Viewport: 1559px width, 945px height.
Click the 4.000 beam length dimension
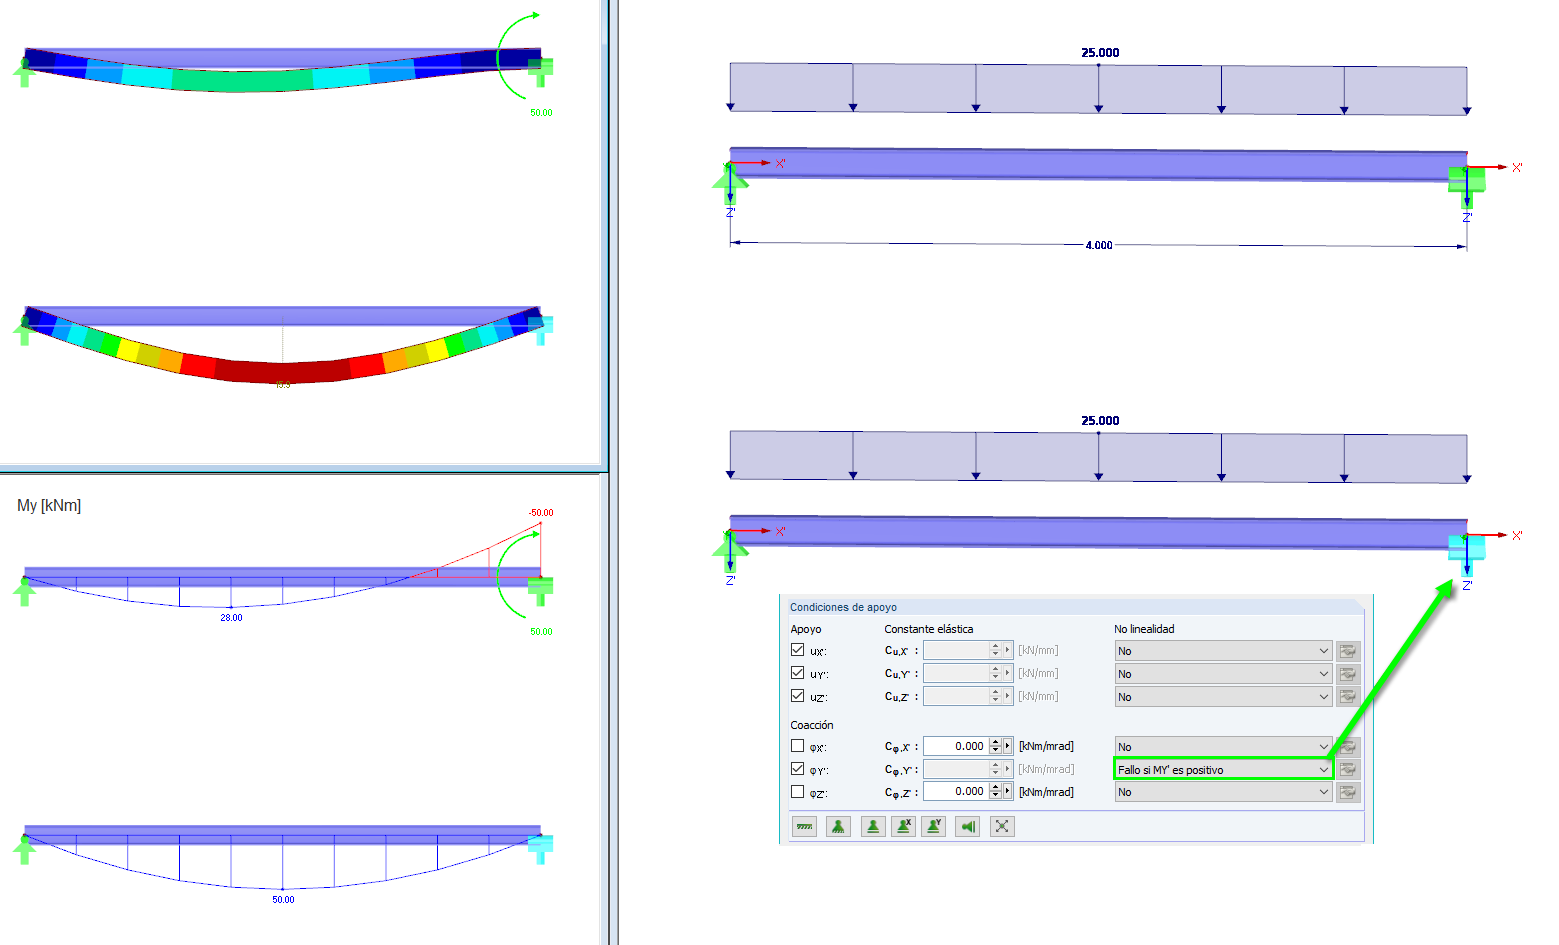[x=1099, y=245]
